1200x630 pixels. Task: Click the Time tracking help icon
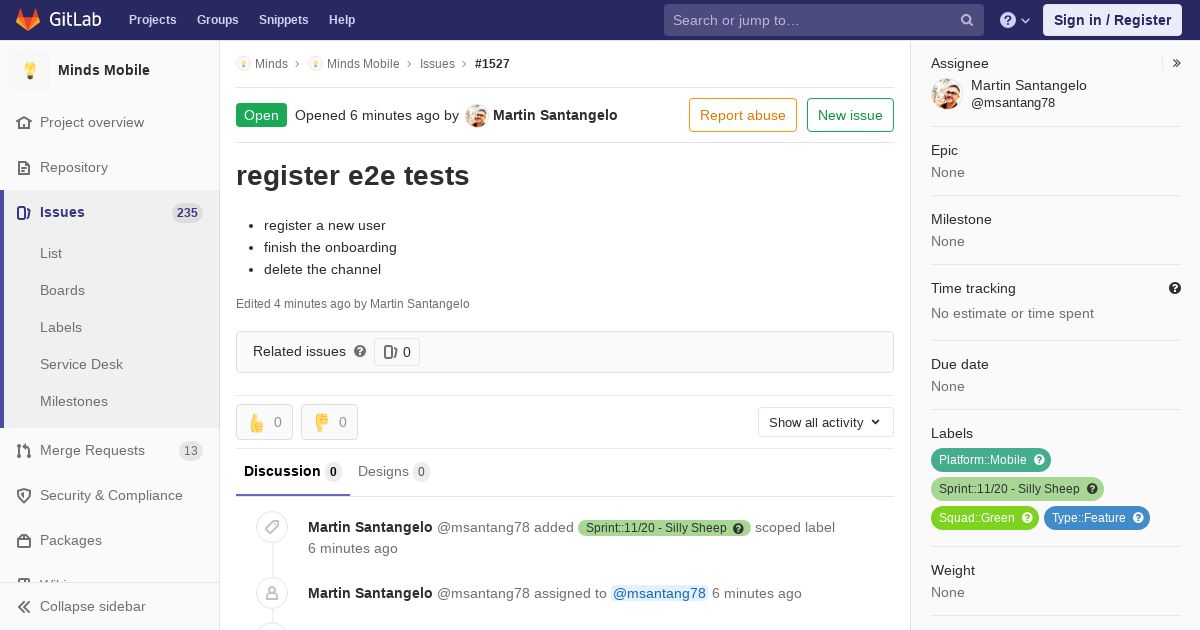click(1175, 288)
